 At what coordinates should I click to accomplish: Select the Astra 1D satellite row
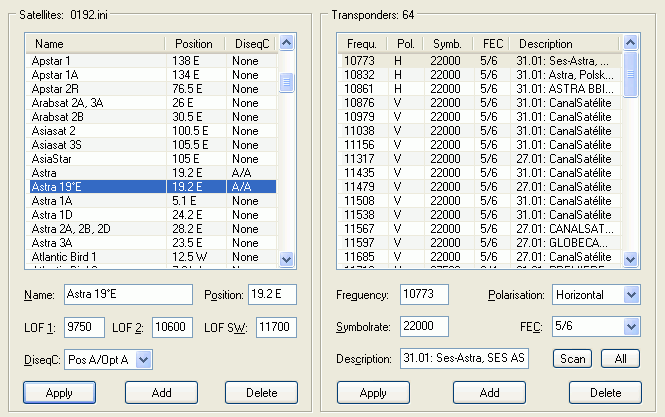pos(153,215)
